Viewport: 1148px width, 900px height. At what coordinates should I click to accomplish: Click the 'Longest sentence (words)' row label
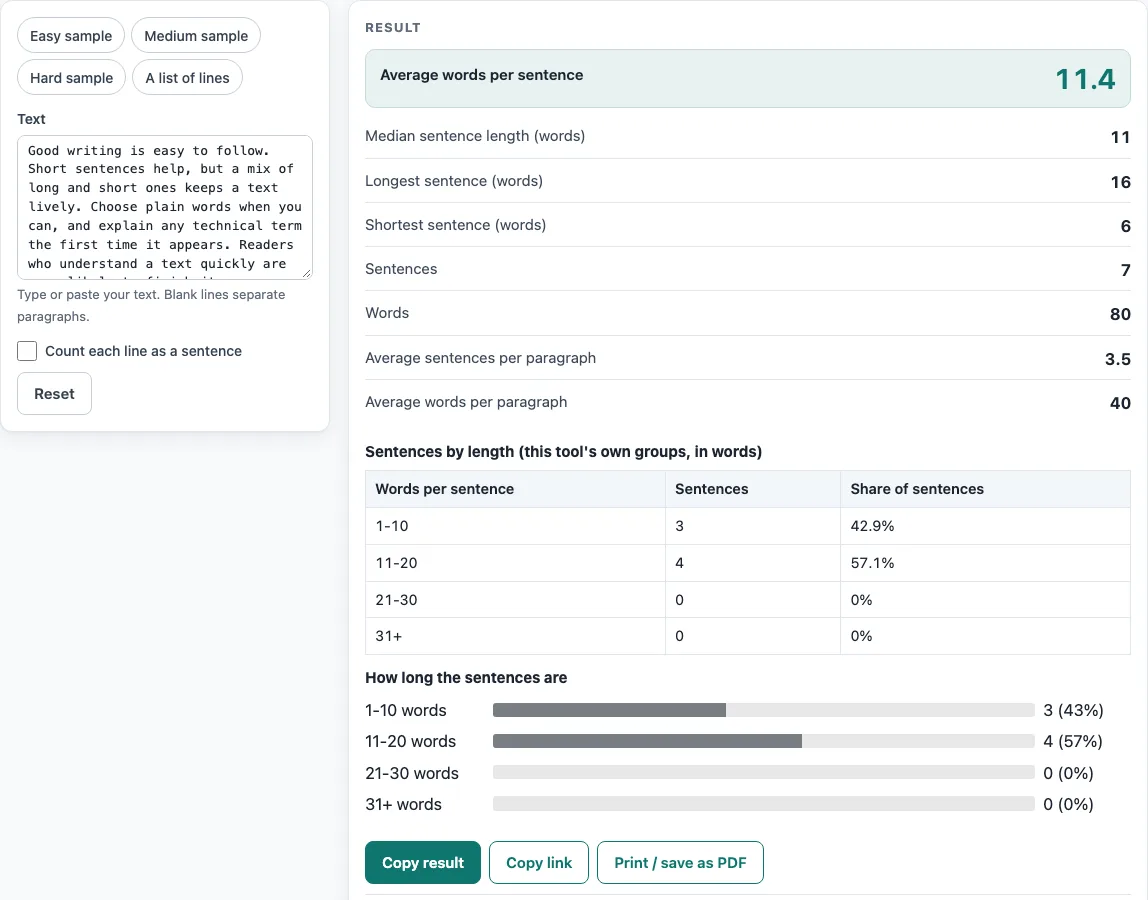[454, 181]
